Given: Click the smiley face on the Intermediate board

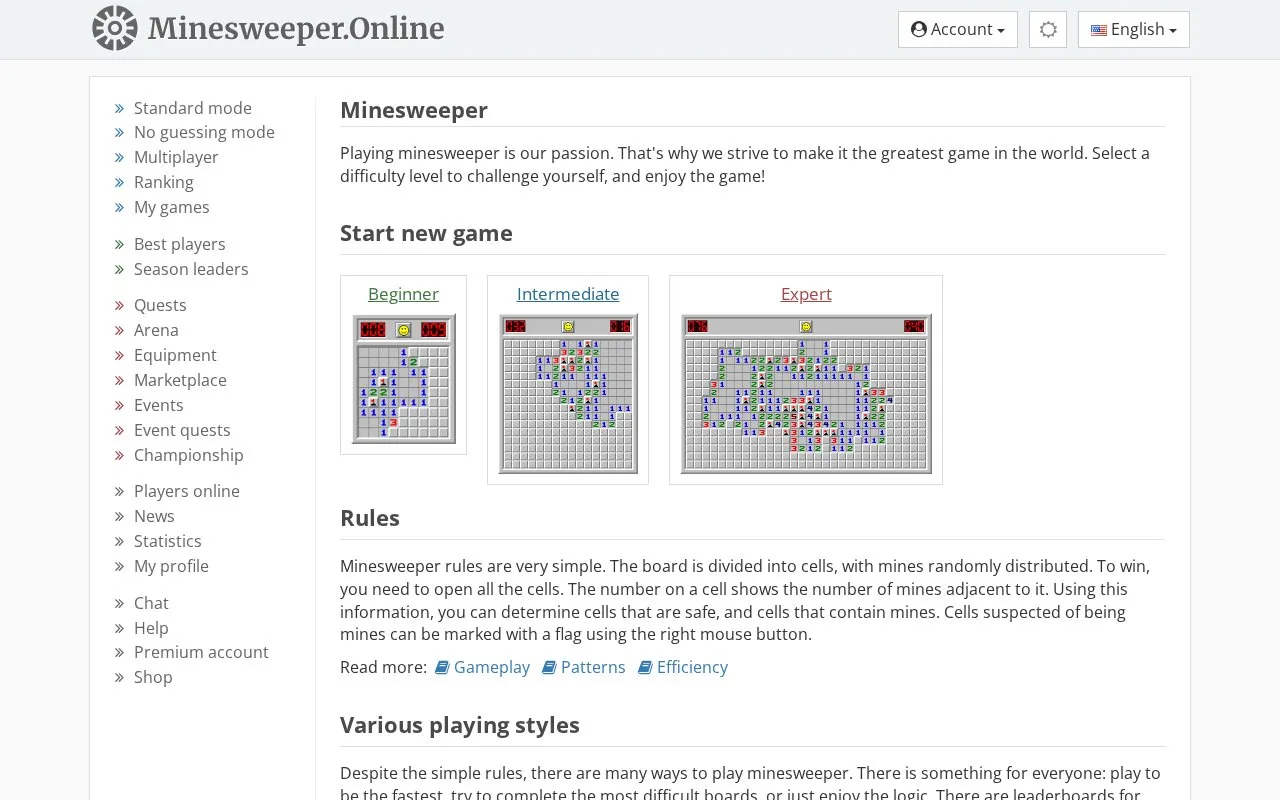Looking at the screenshot, I should pyautogui.click(x=568, y=327).
